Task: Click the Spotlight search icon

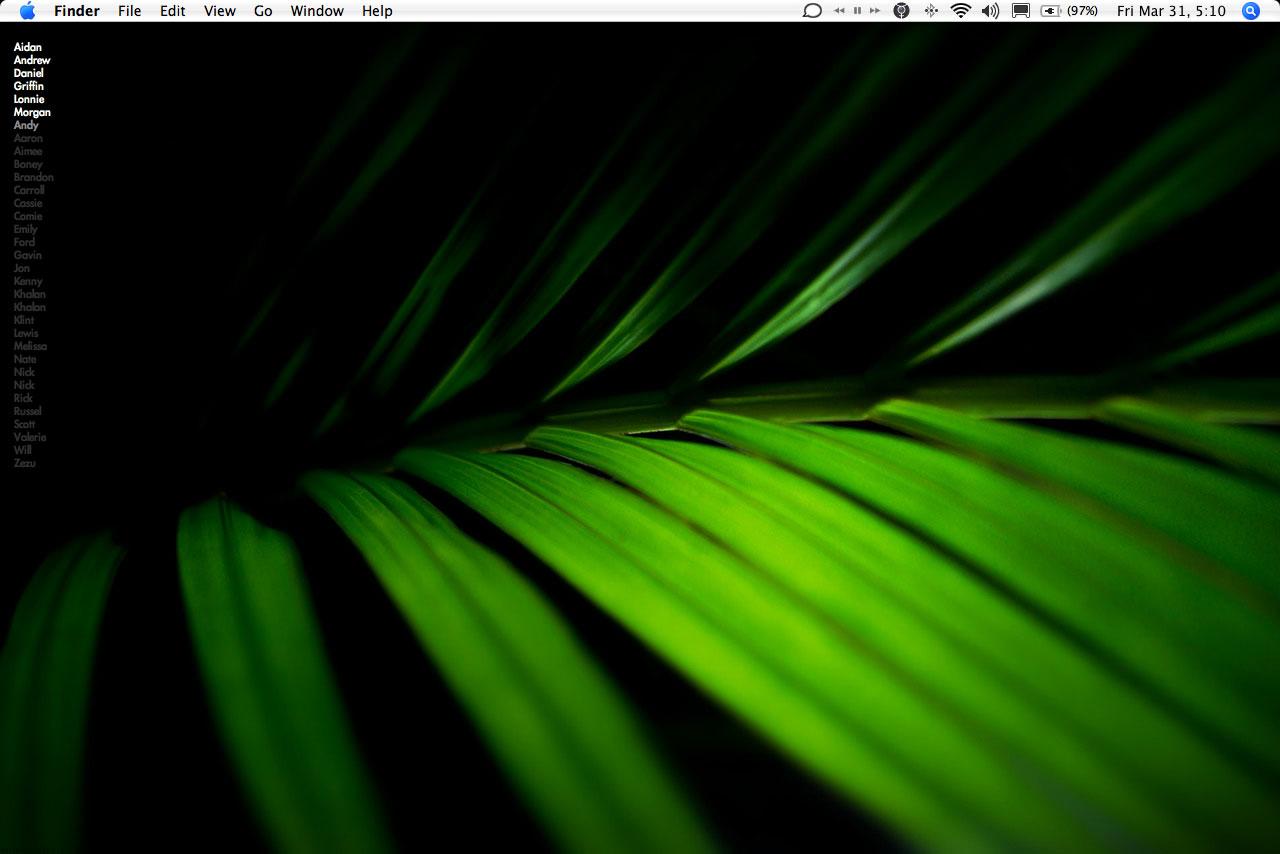Action: click(1250, 11)
